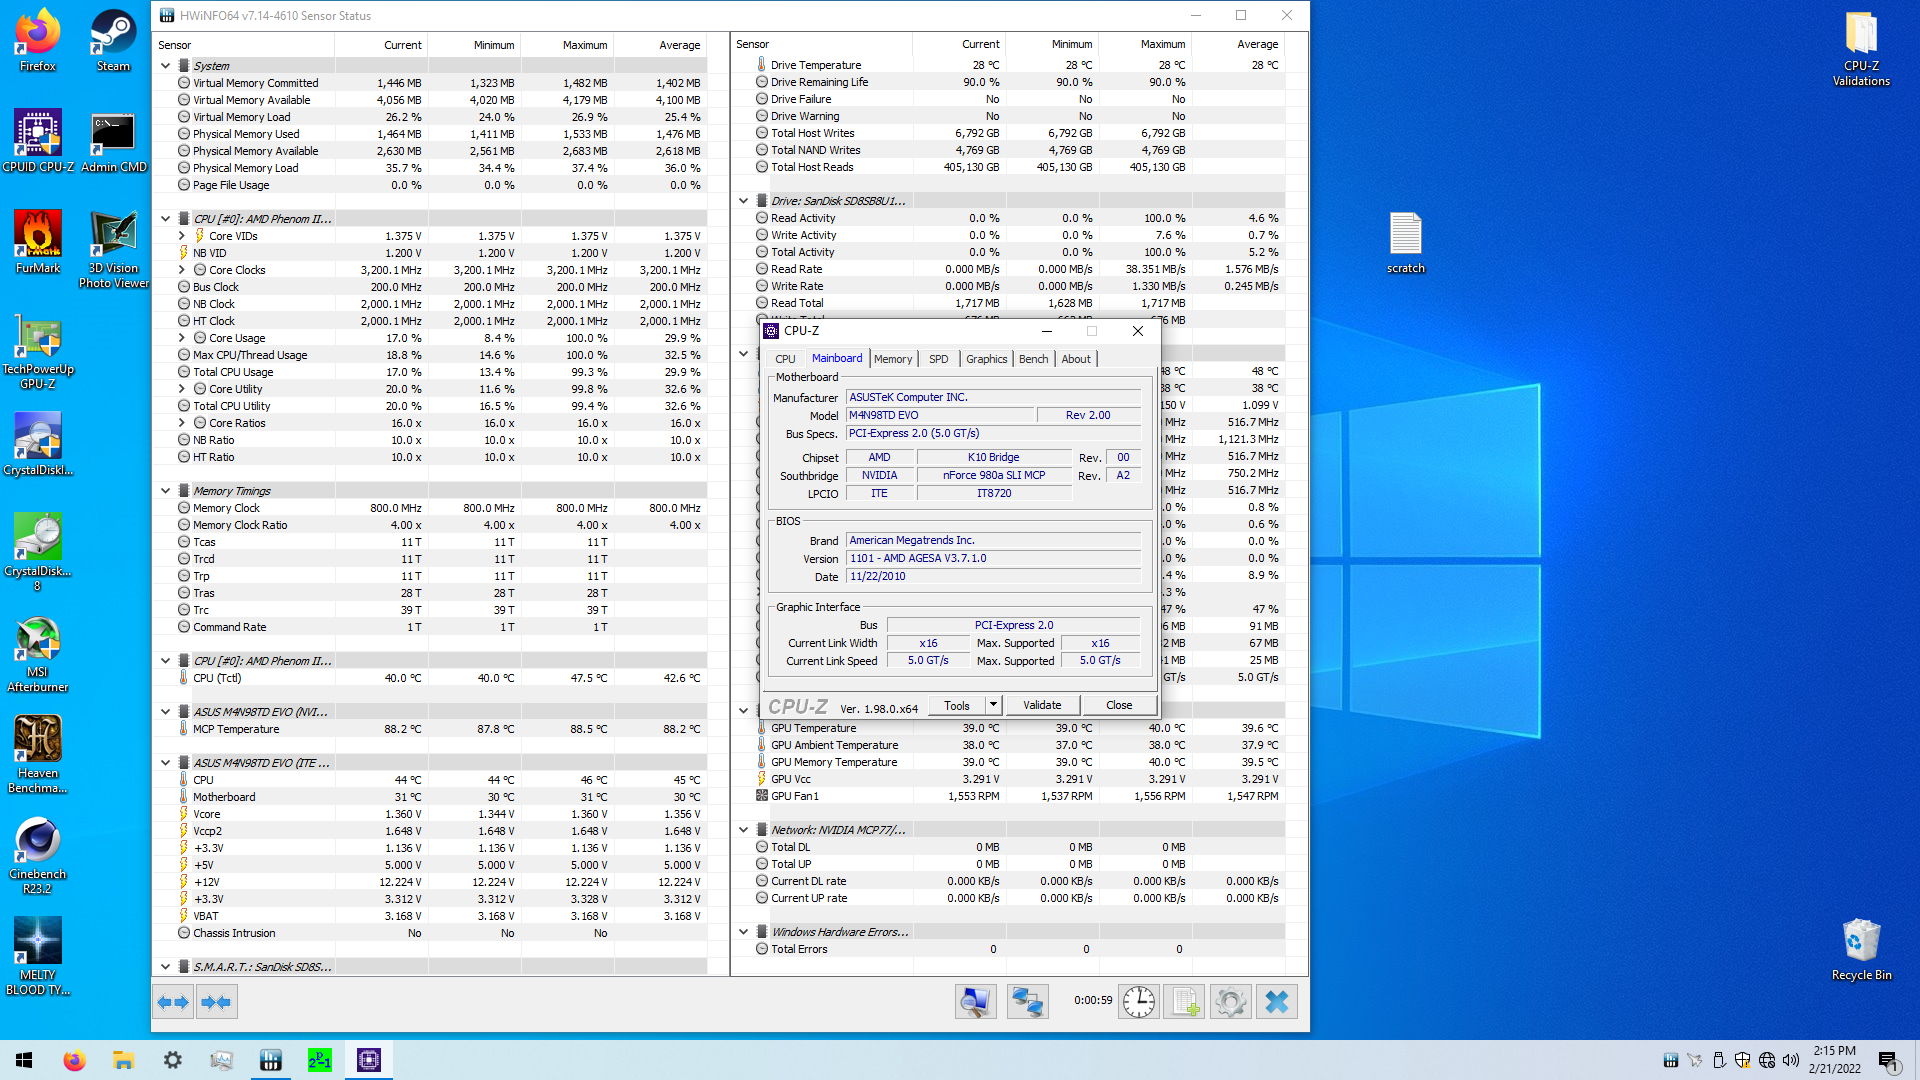Click HWiNFO icon in the taskbar
This screenshot has width=1920, height=1080.
click(x=271, y=1060)
